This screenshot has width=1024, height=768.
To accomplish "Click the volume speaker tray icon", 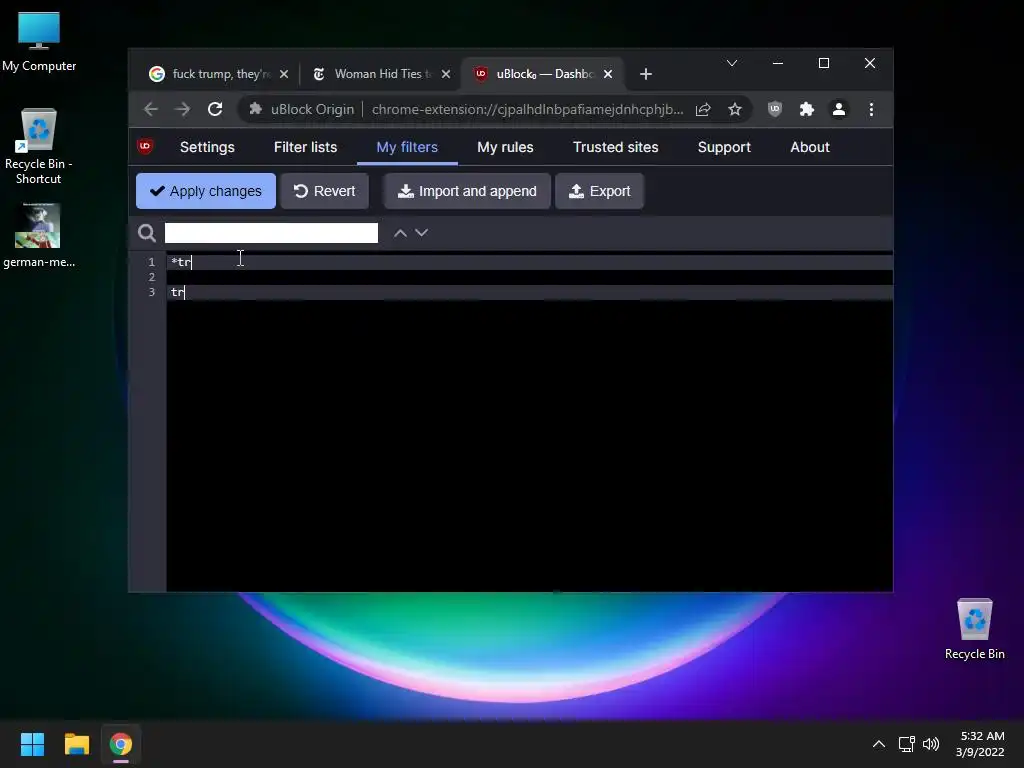I will pyautogui.click(x=931, y=744).
